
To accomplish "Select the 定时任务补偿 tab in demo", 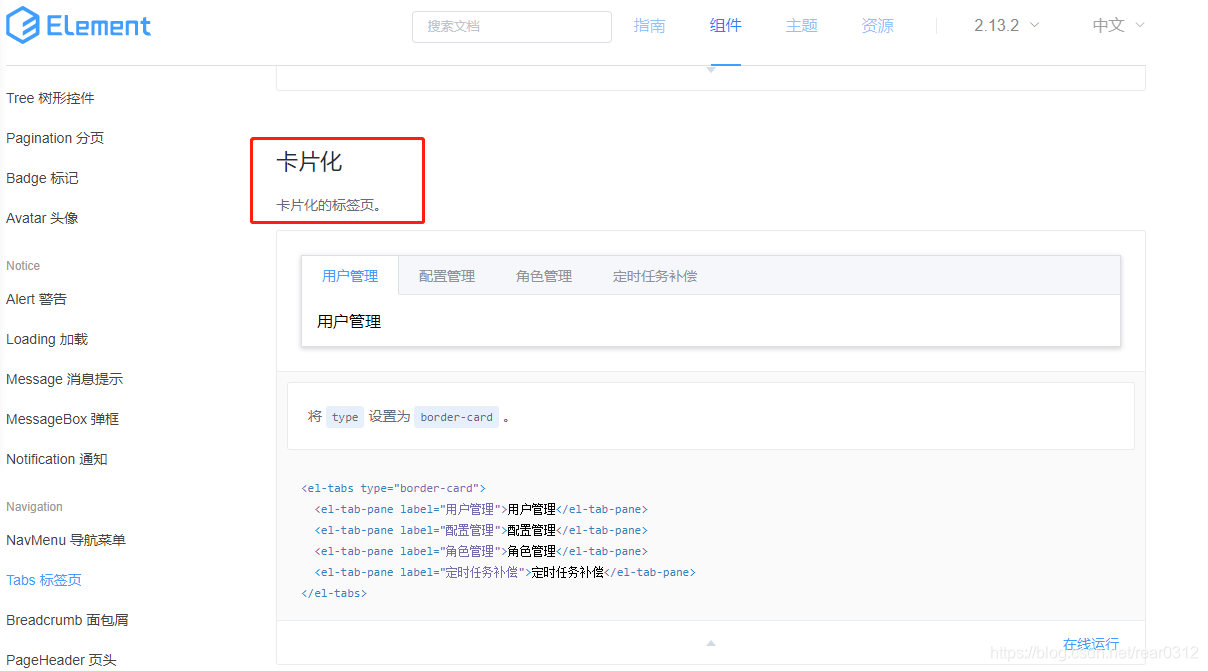I will [x=655, y=276].
